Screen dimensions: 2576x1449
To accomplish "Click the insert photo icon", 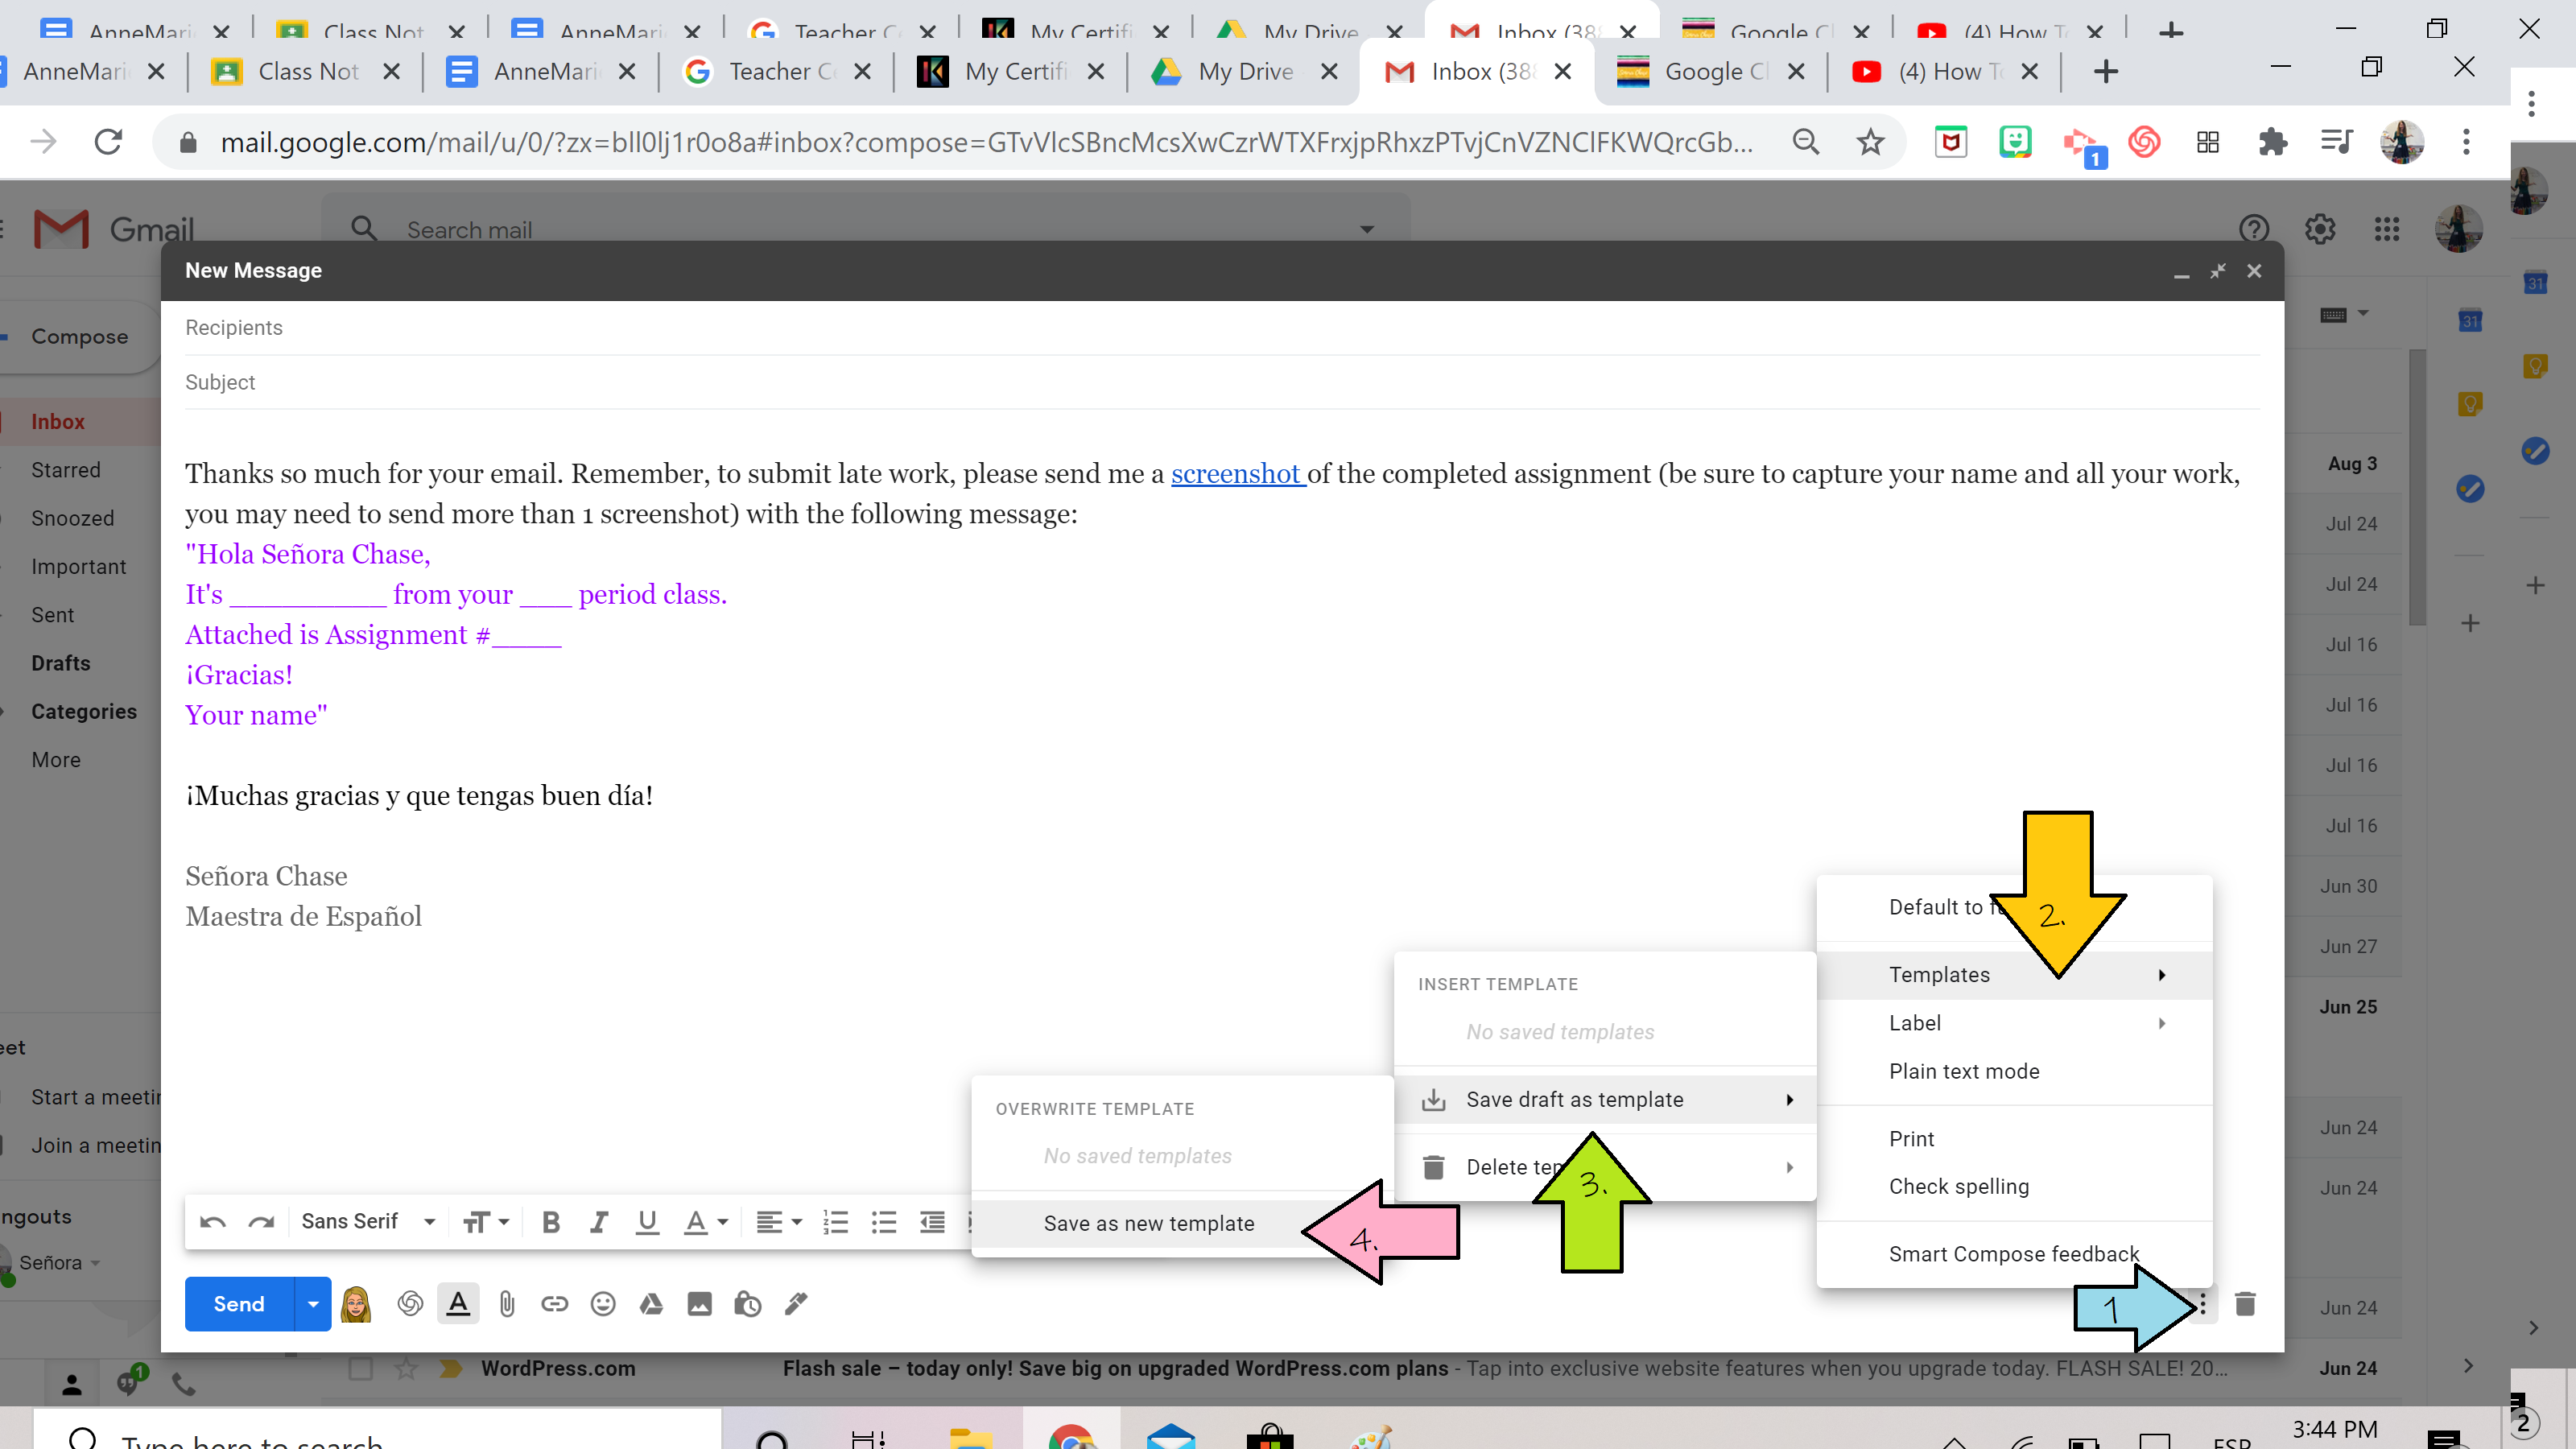I will pyautogui.click(x=699, y=1304).
